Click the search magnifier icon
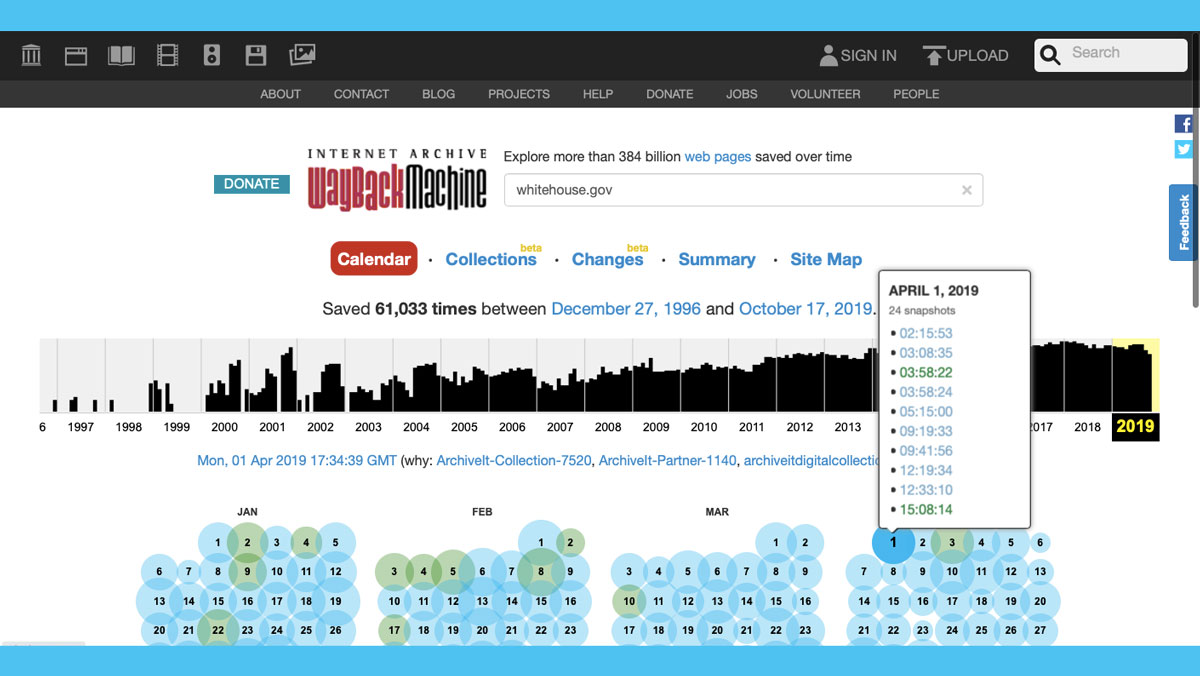Viewport: 1200px width, 676px height. click(1050, 55)
